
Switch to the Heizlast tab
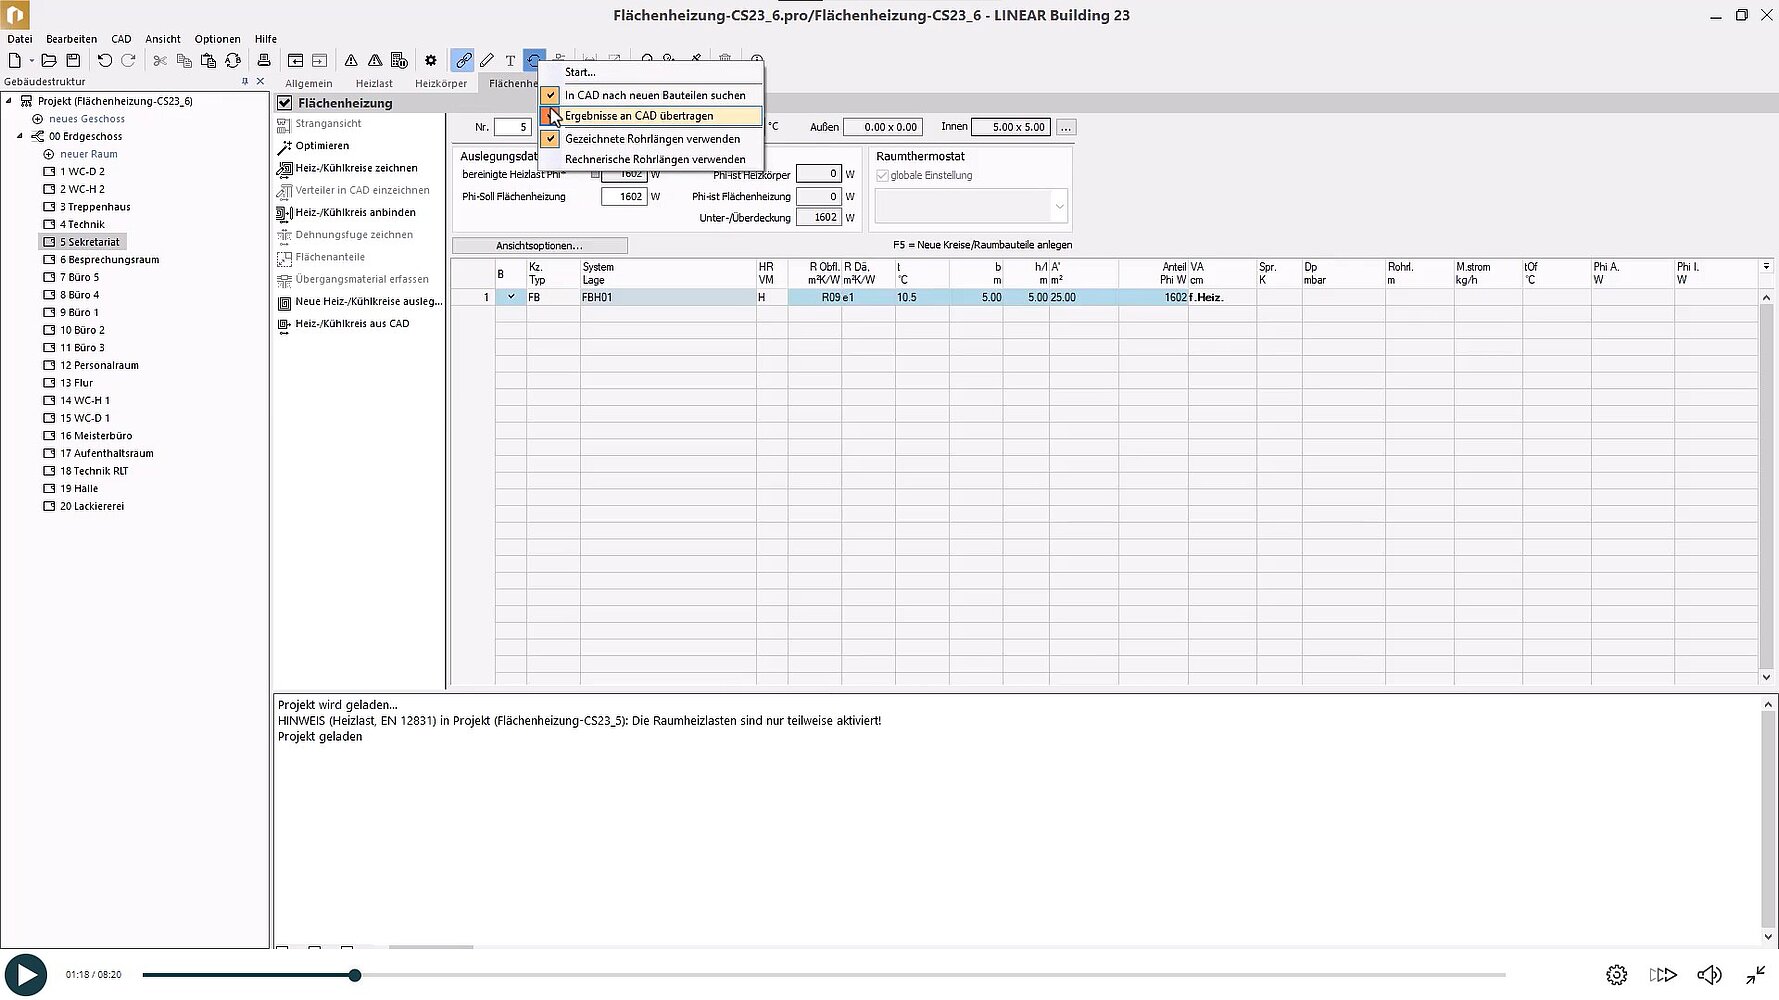[374, 84]
